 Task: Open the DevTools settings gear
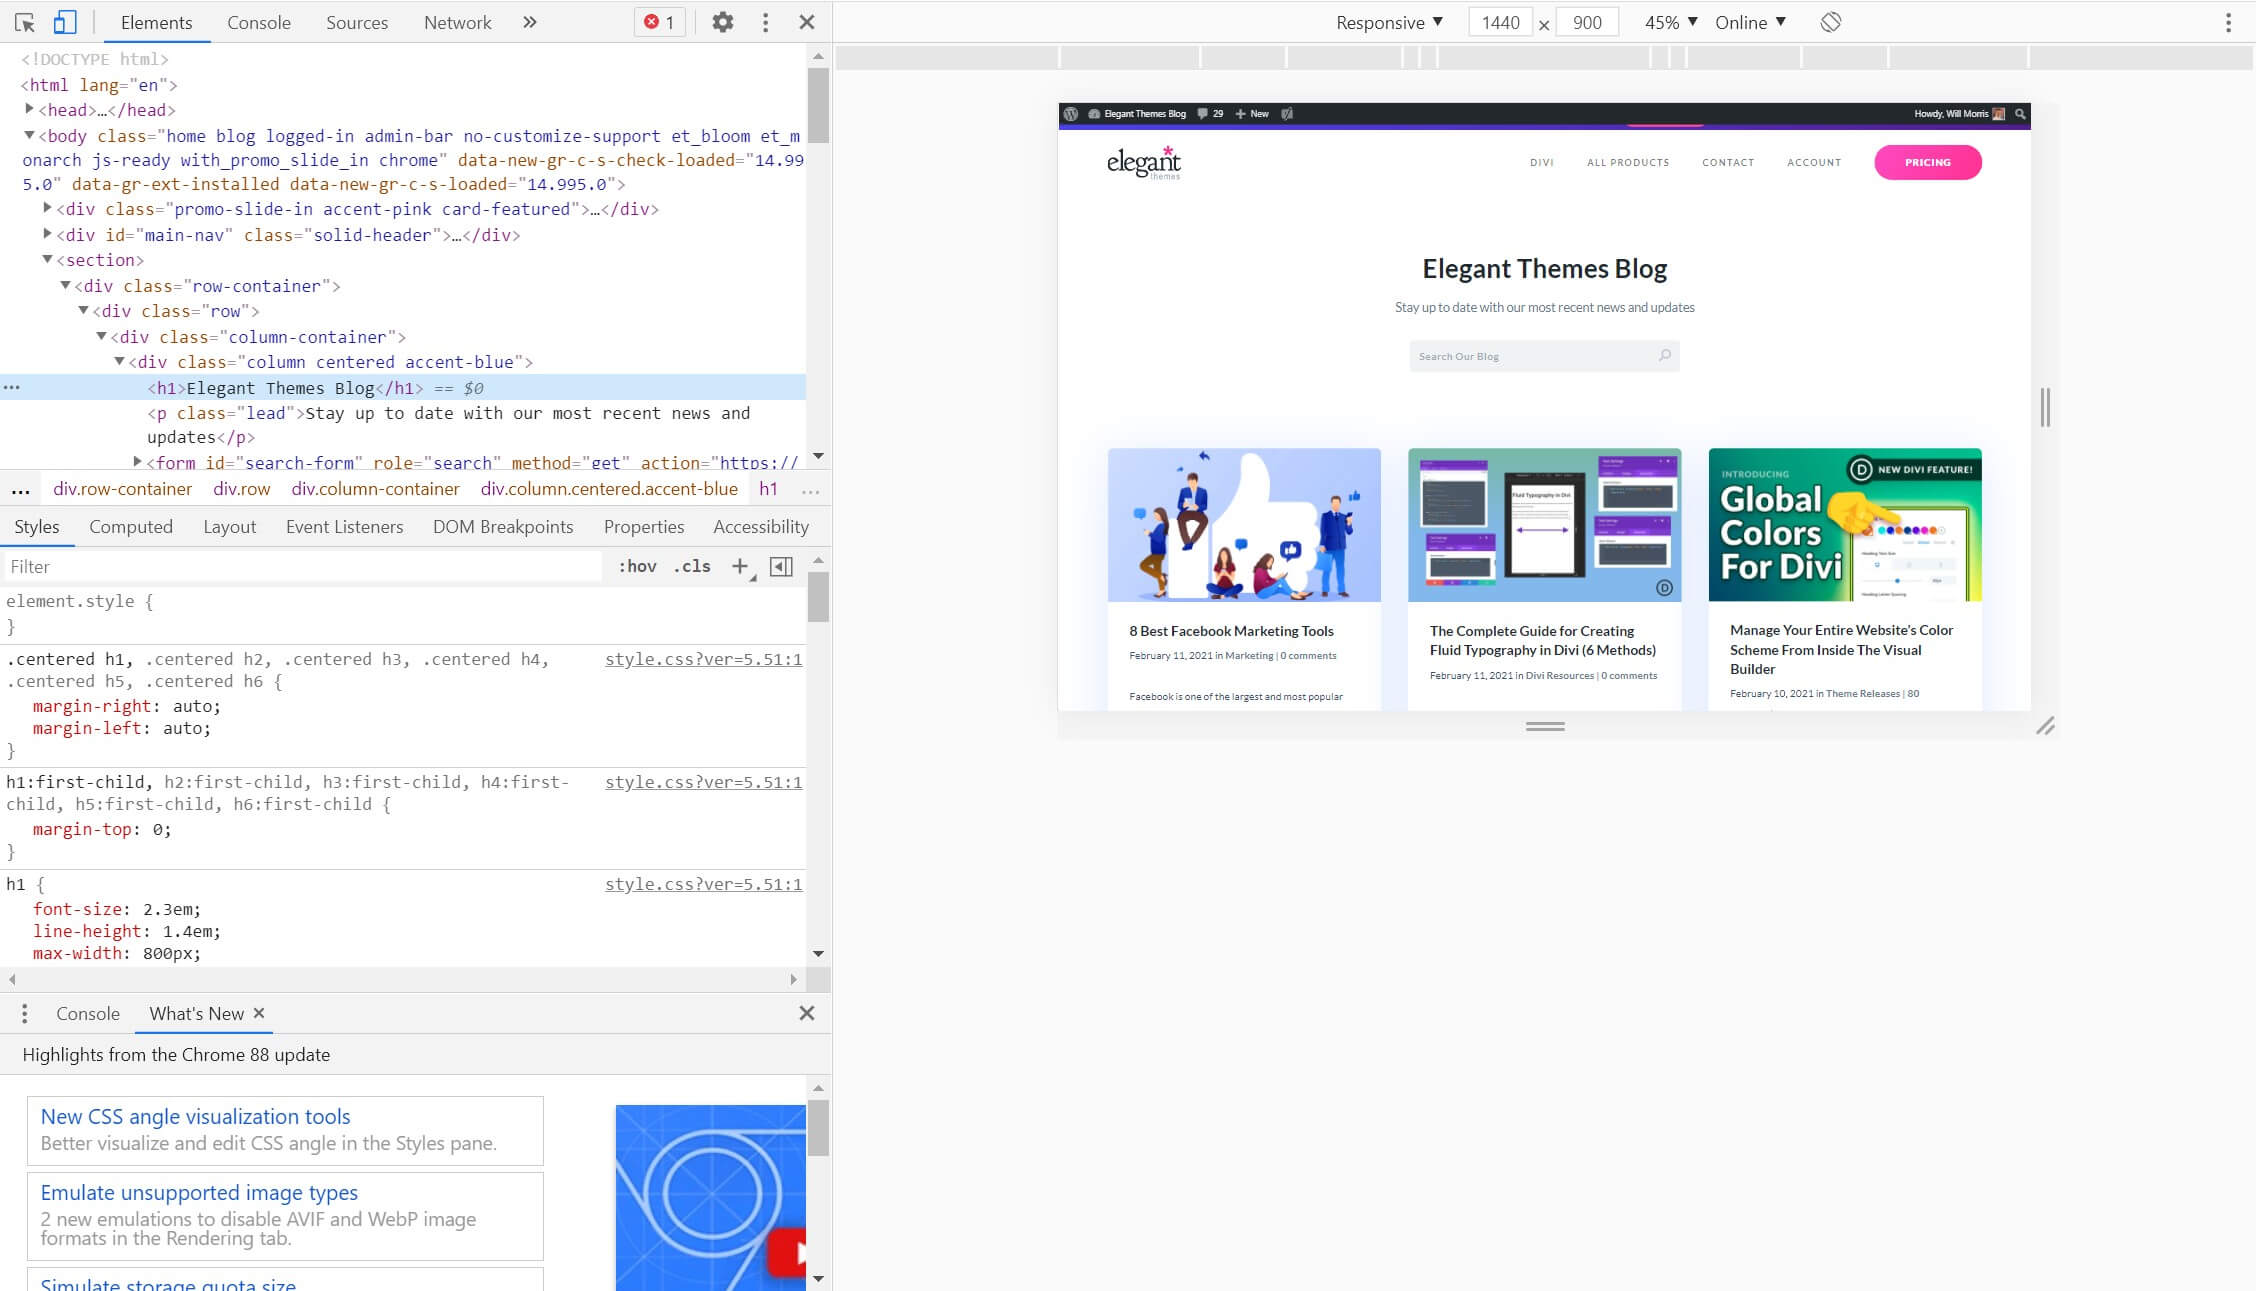[x=723, y=22]
